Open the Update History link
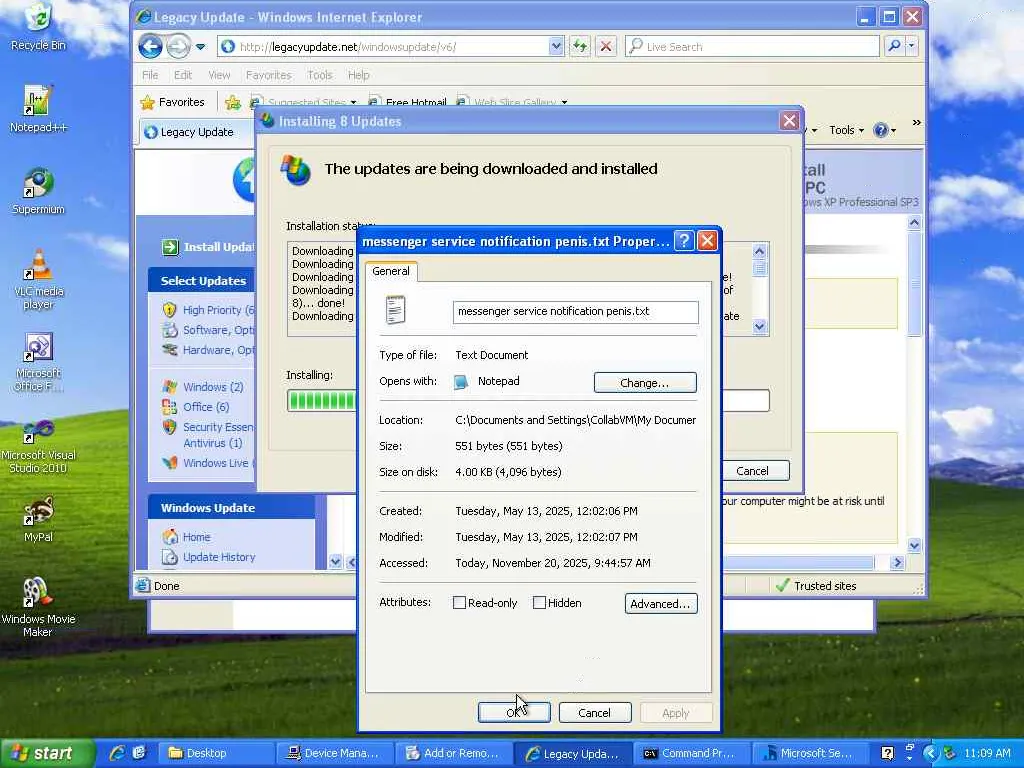1024x768 pixels. pyautogui.click(x=219, y=557)
